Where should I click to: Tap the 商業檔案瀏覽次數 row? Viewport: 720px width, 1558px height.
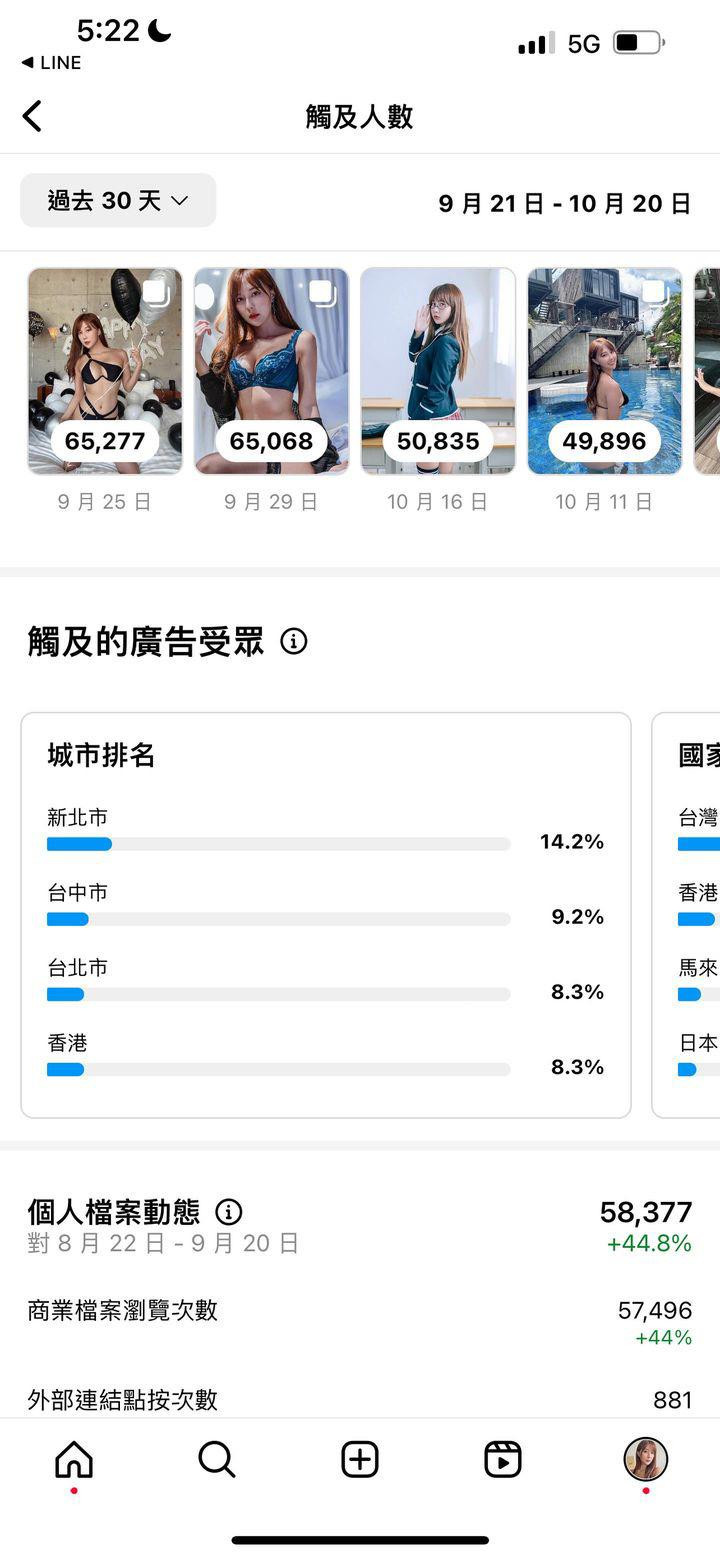coord(360,1322)
